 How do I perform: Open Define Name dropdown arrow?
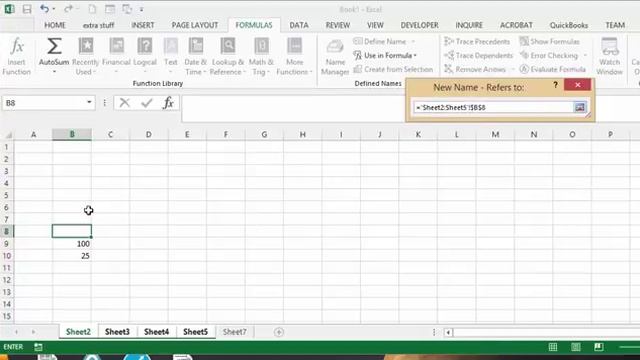413,42
